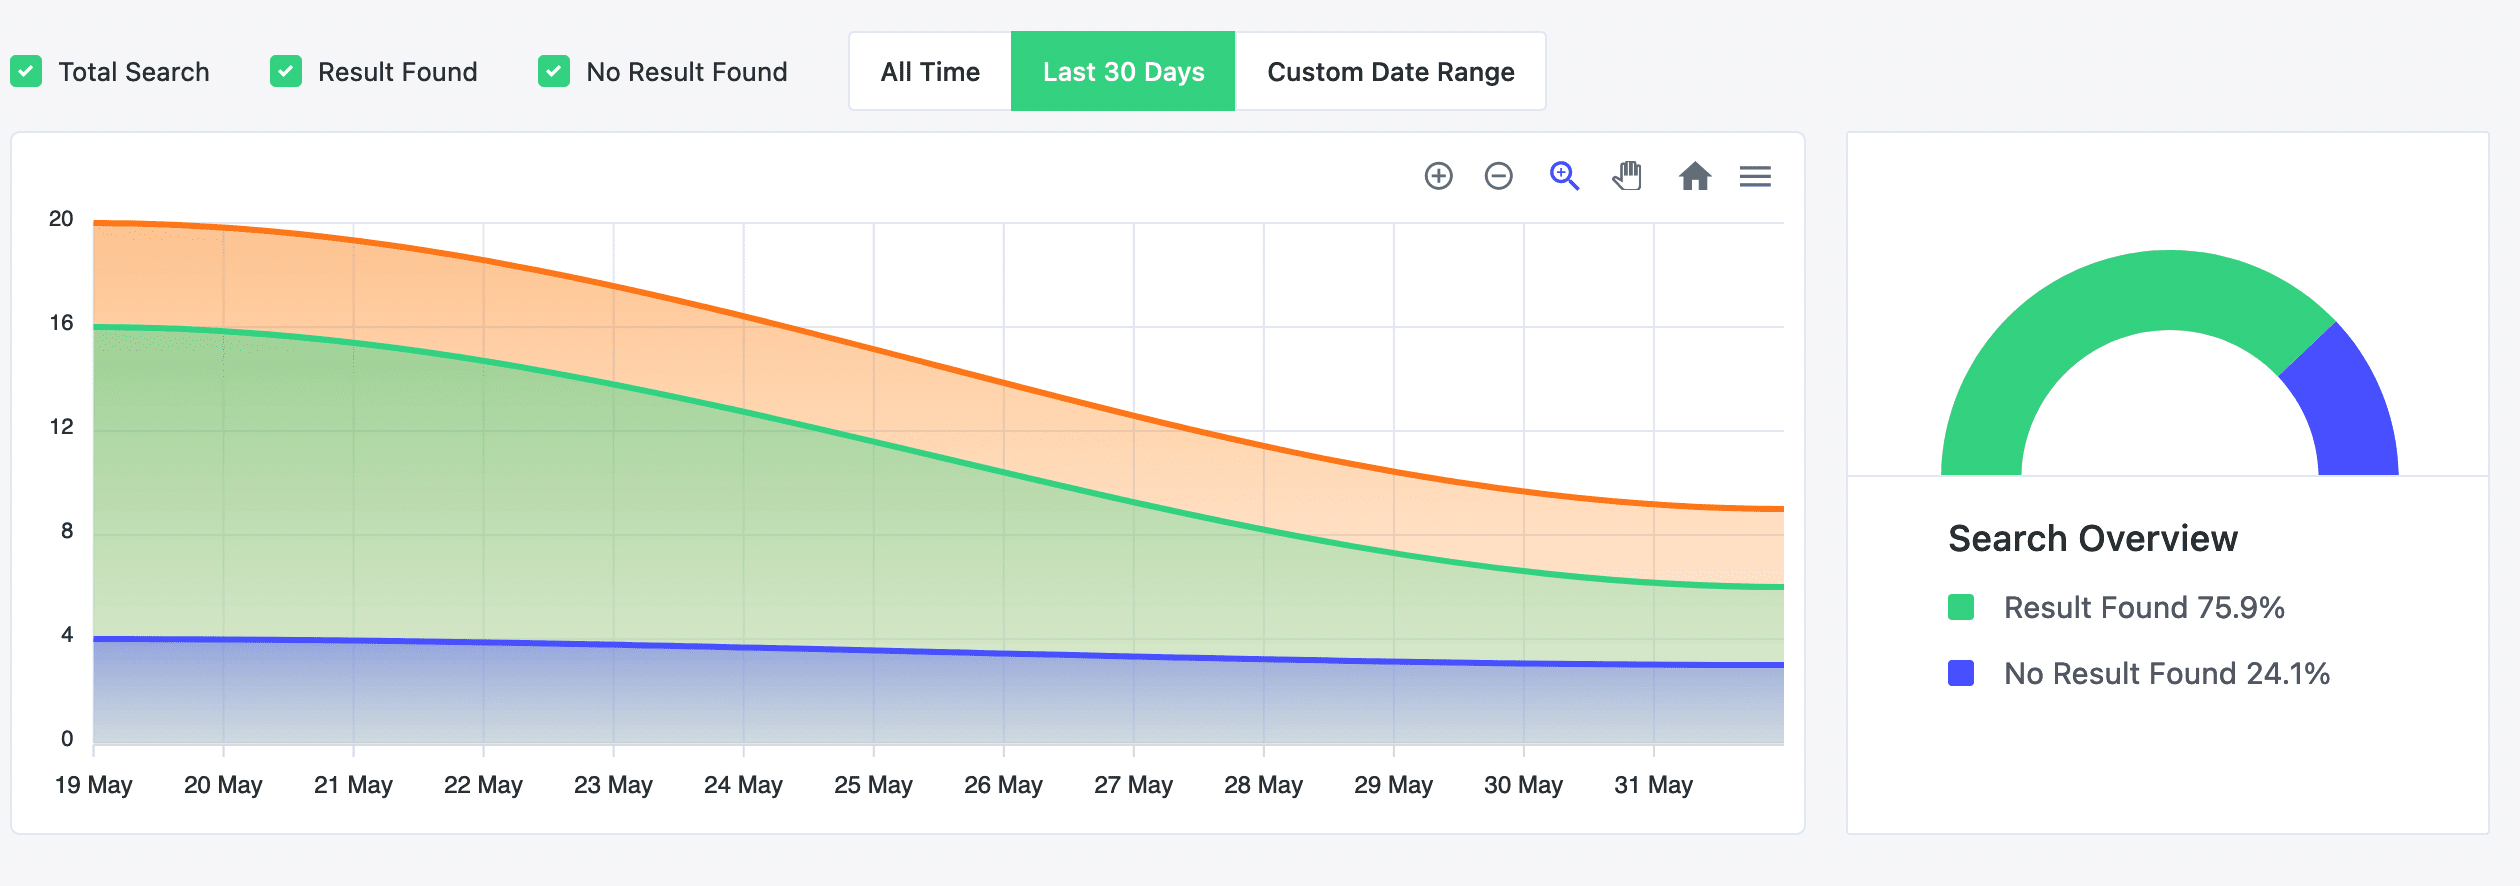
Task: Click the zoom out minus icon
Action: 1498,176
